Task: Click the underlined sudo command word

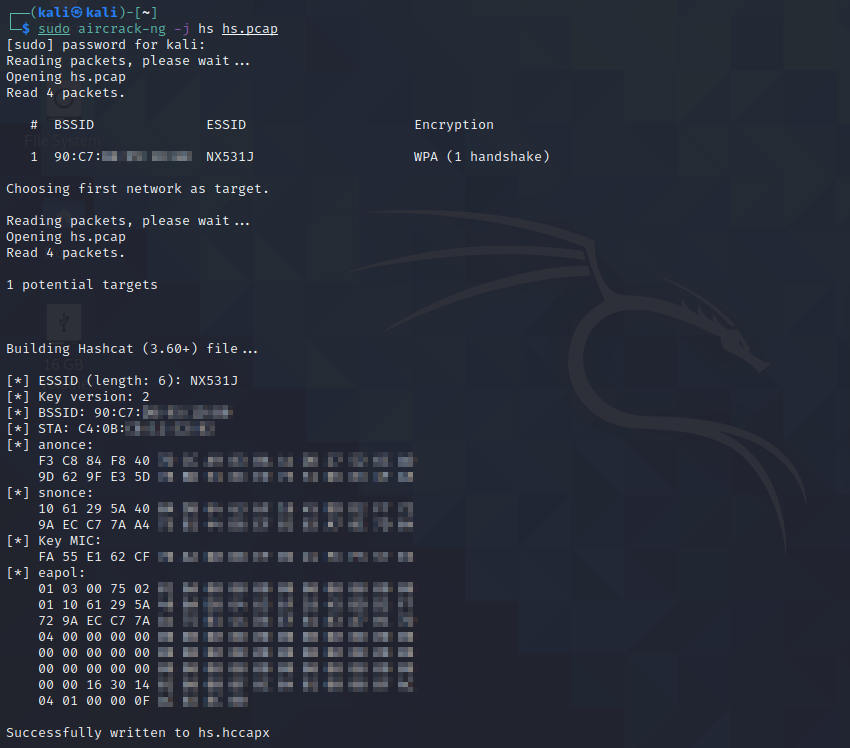Action: [x=54, y=29]
